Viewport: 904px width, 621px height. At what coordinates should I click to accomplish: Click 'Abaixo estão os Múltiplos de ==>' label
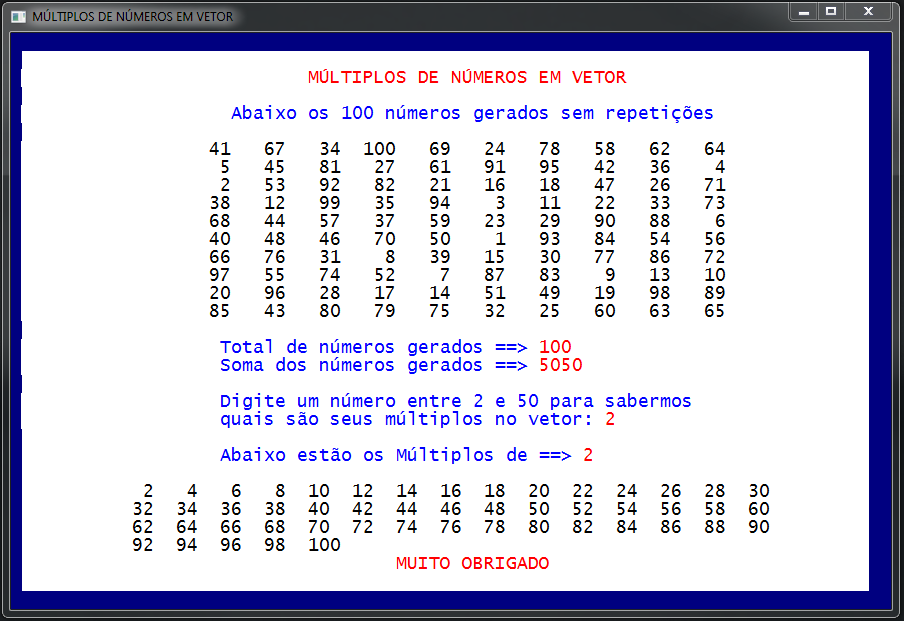[396, 455]
